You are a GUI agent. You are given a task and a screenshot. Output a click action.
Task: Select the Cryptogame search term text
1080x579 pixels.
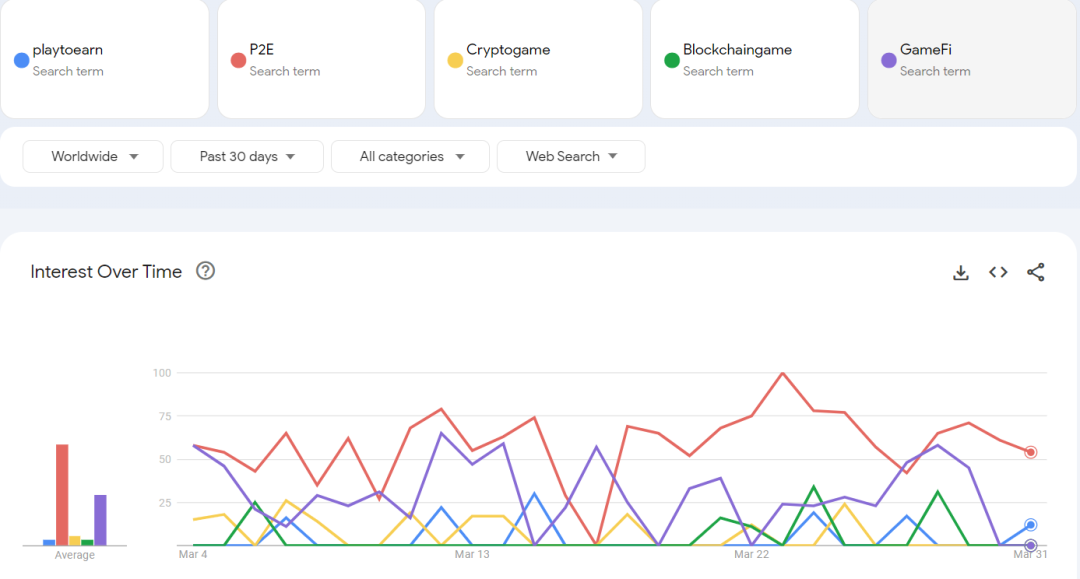click(x=508, y=50)
